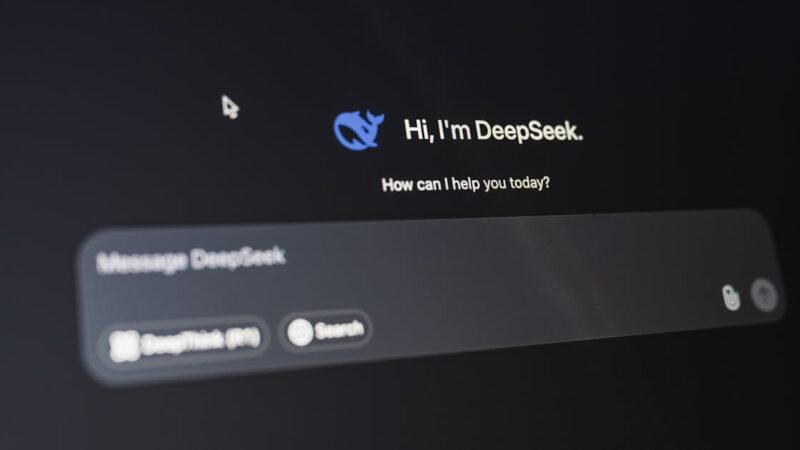
Task: Click the "How can I help you today?" text
Action: pyautogui.click(x=465, y=184)
